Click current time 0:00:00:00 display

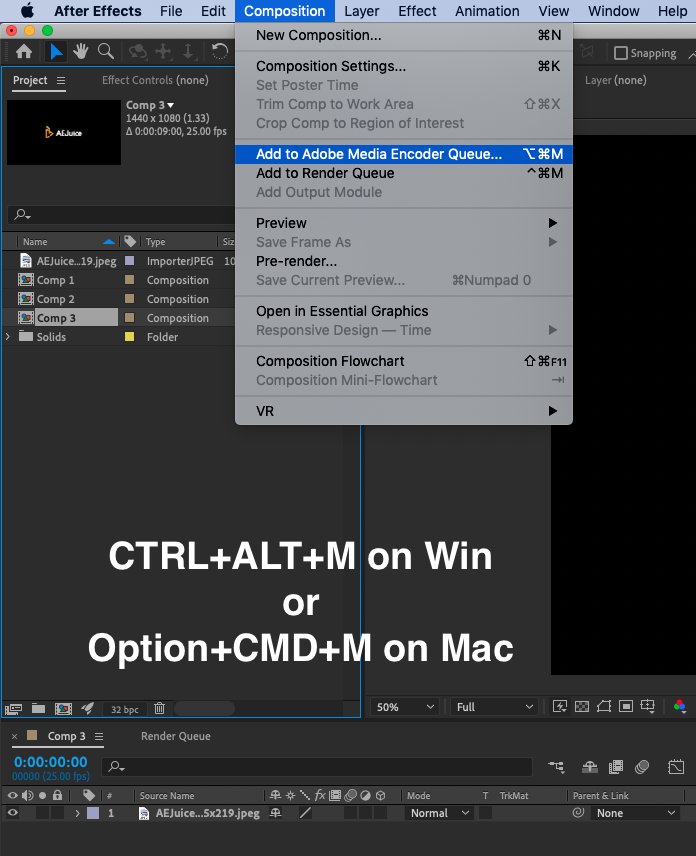[51, 762]
